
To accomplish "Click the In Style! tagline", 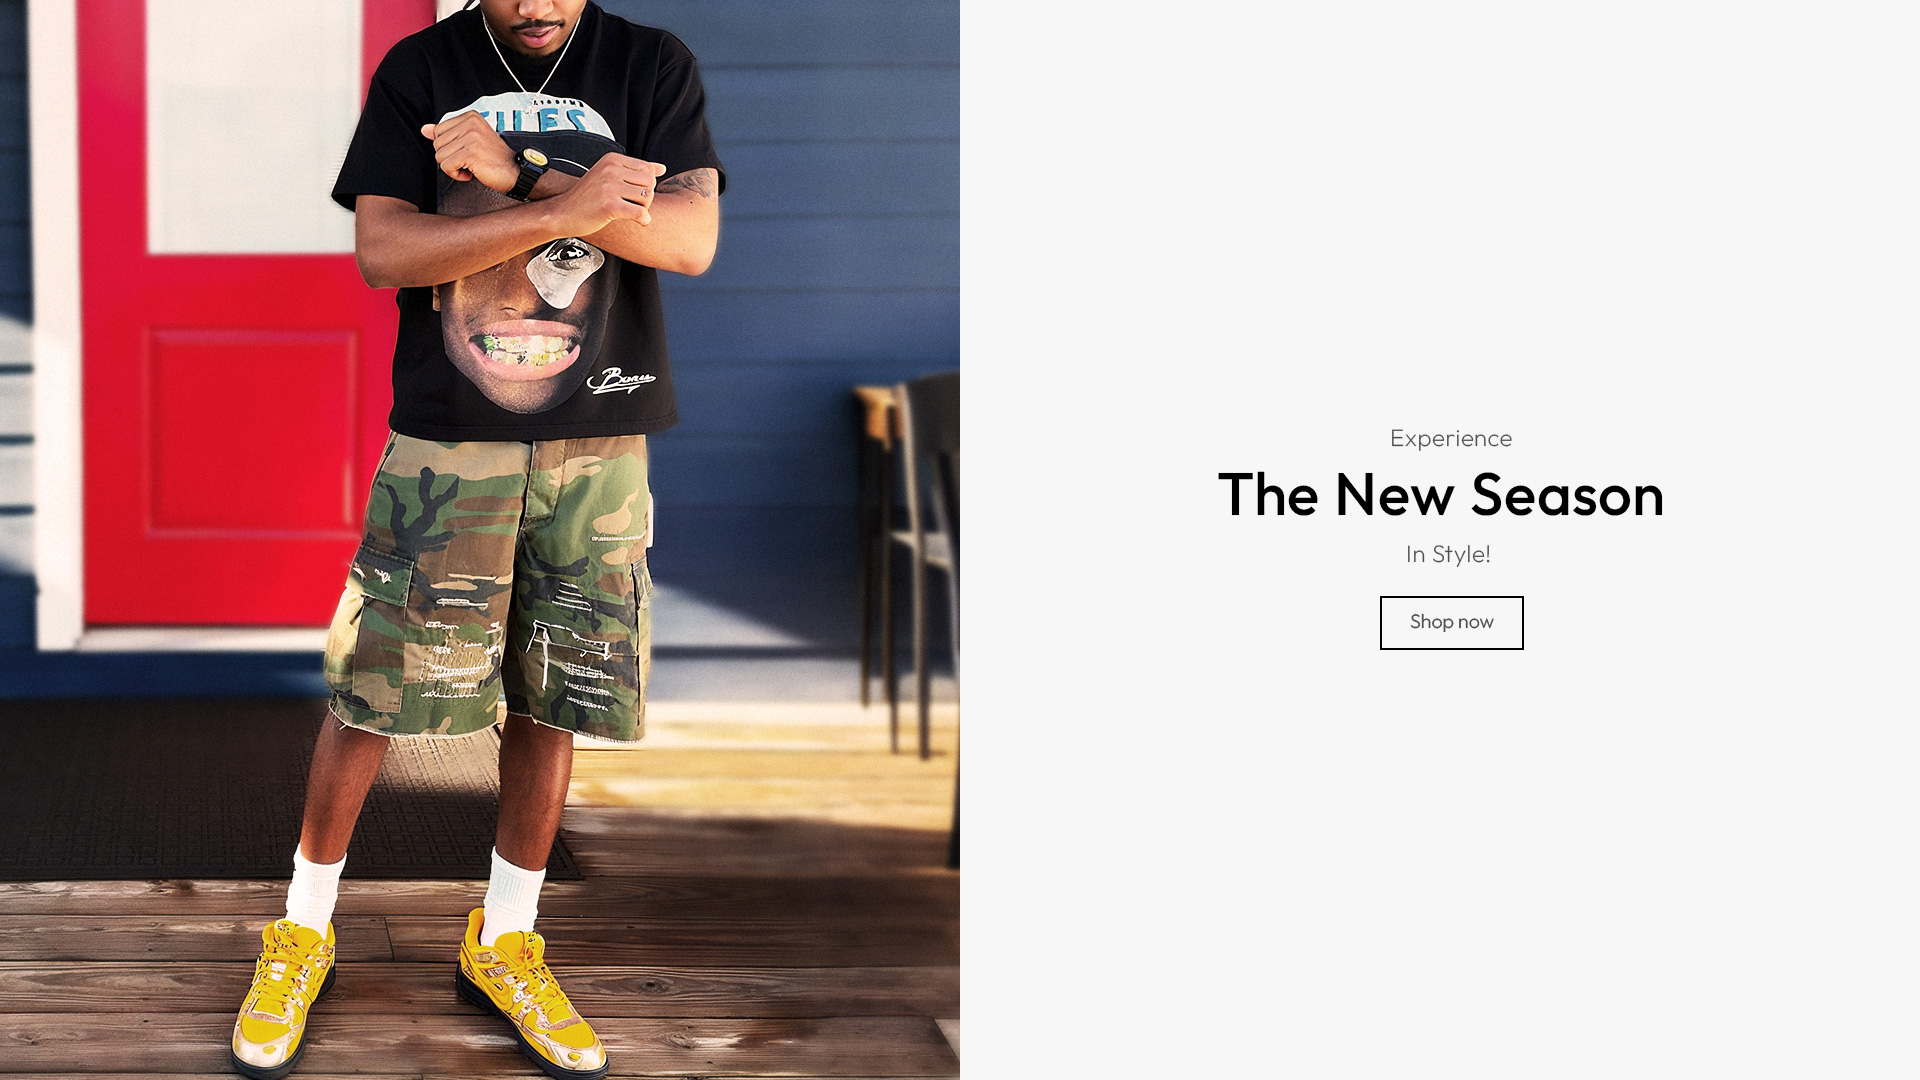I will pyautogui.click(x=1448, y=554).
